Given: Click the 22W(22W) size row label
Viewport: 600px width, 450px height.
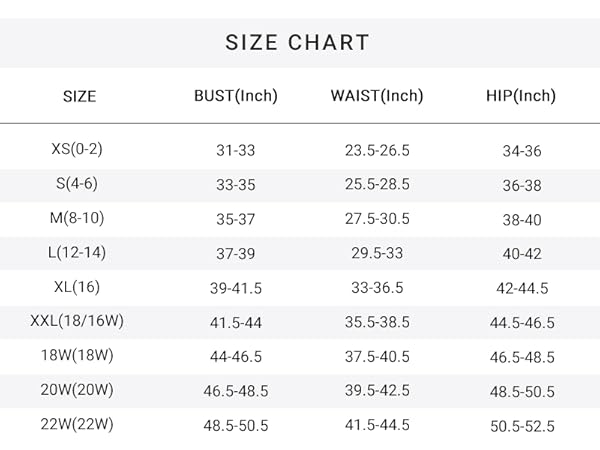Looking at the screenshot, I should (x=77, y=424).
